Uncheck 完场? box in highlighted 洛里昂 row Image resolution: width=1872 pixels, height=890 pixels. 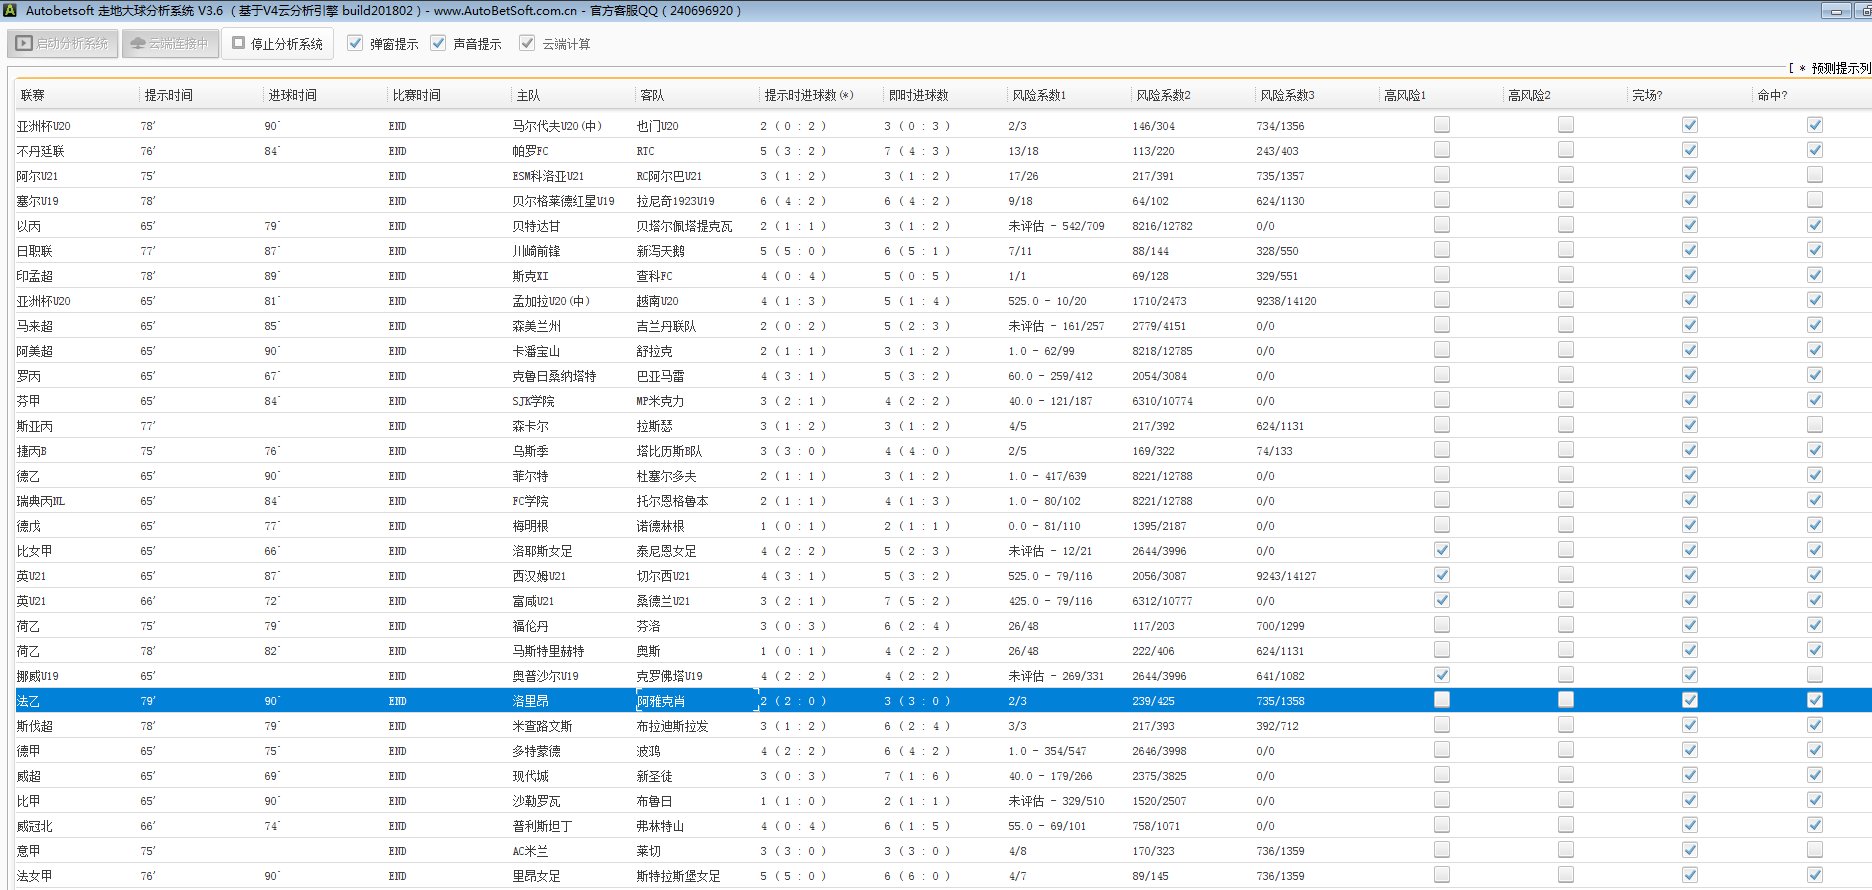[1690, 700]
